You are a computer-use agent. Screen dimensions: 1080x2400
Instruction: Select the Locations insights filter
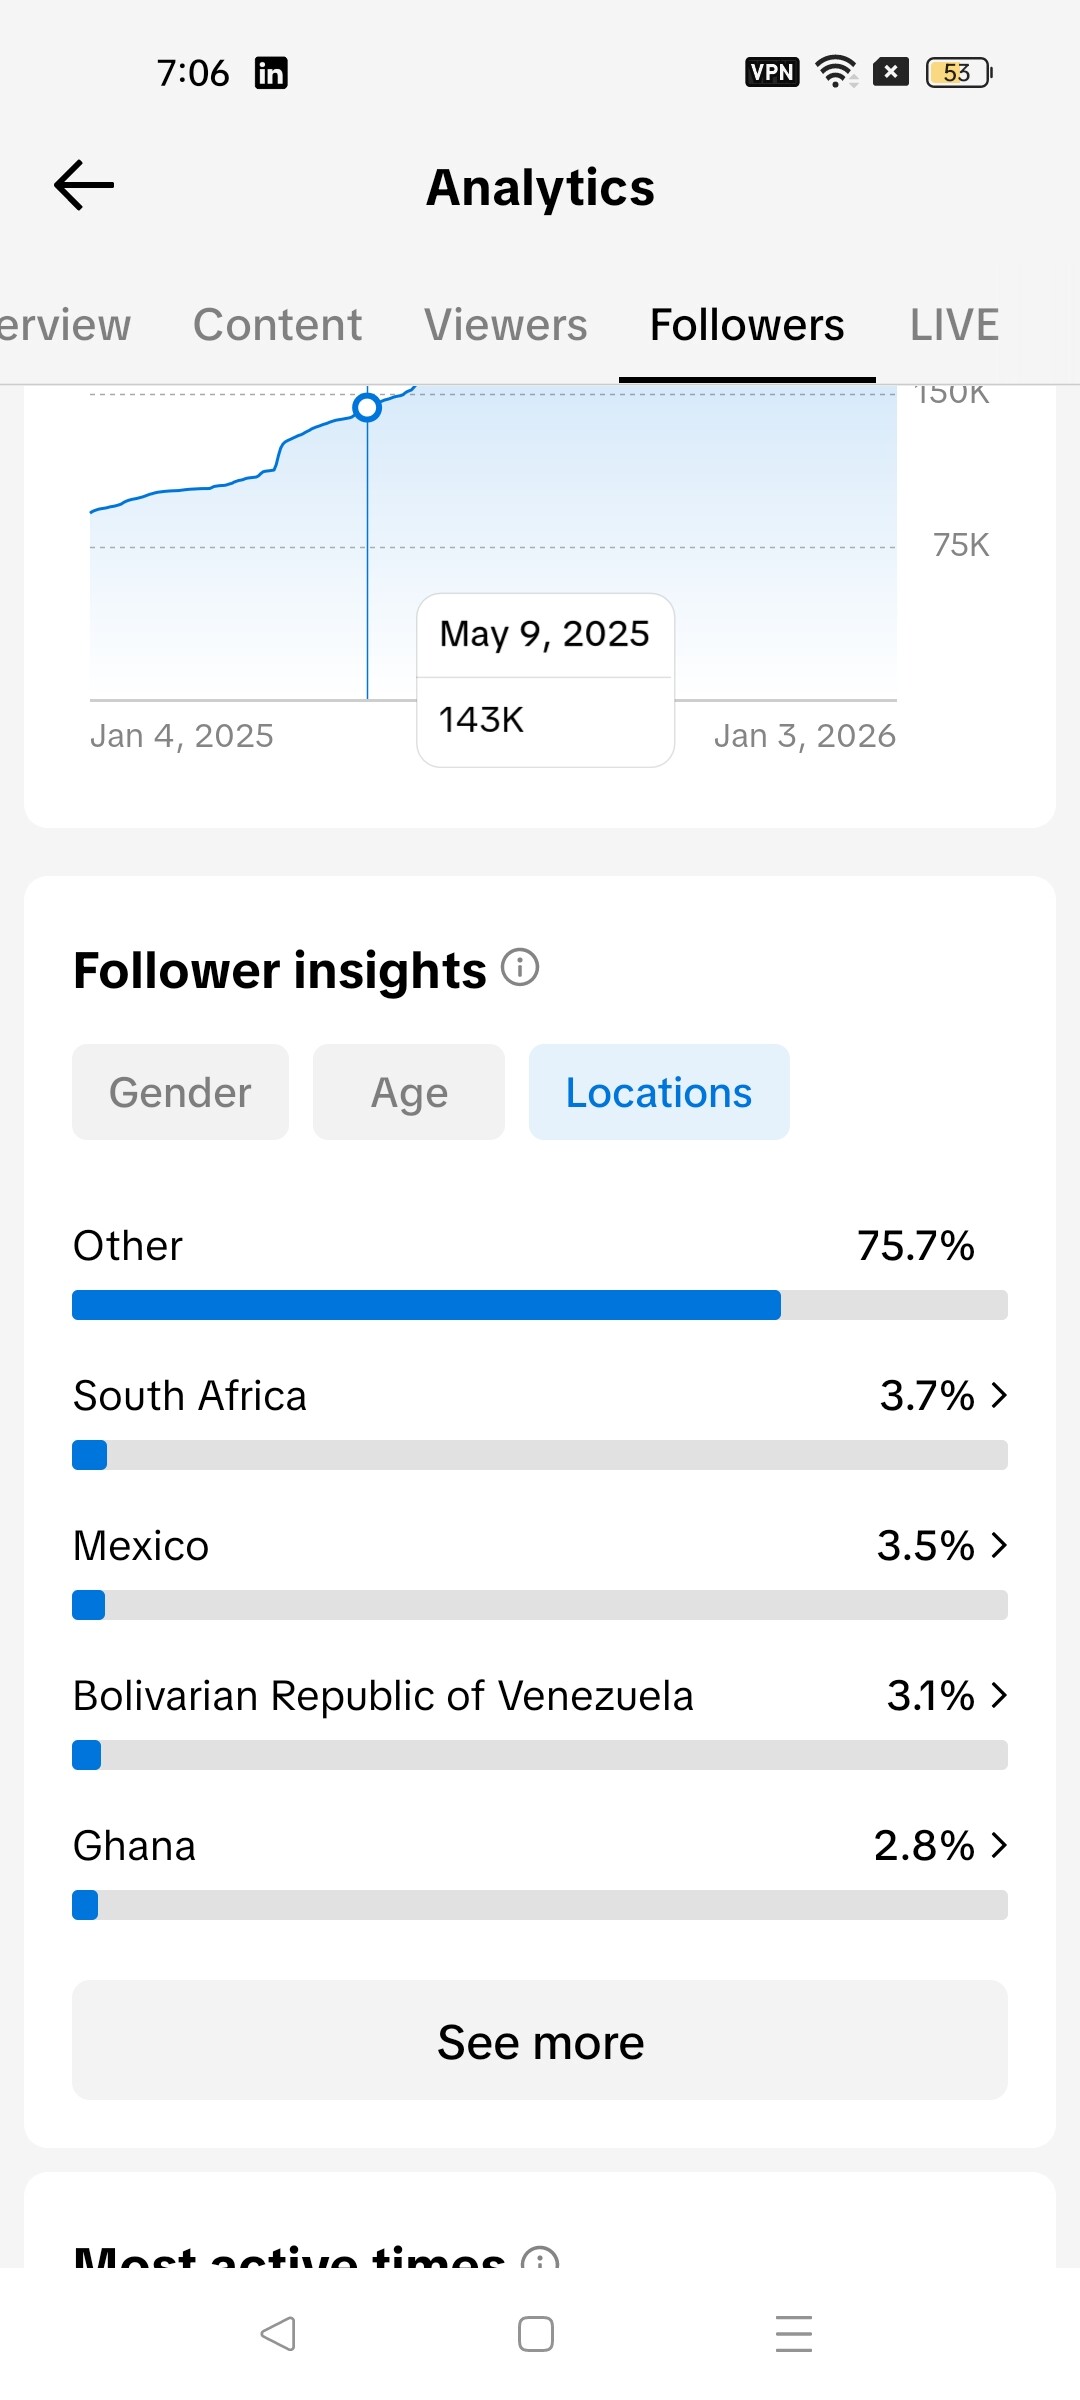(x=659, y=1092)
